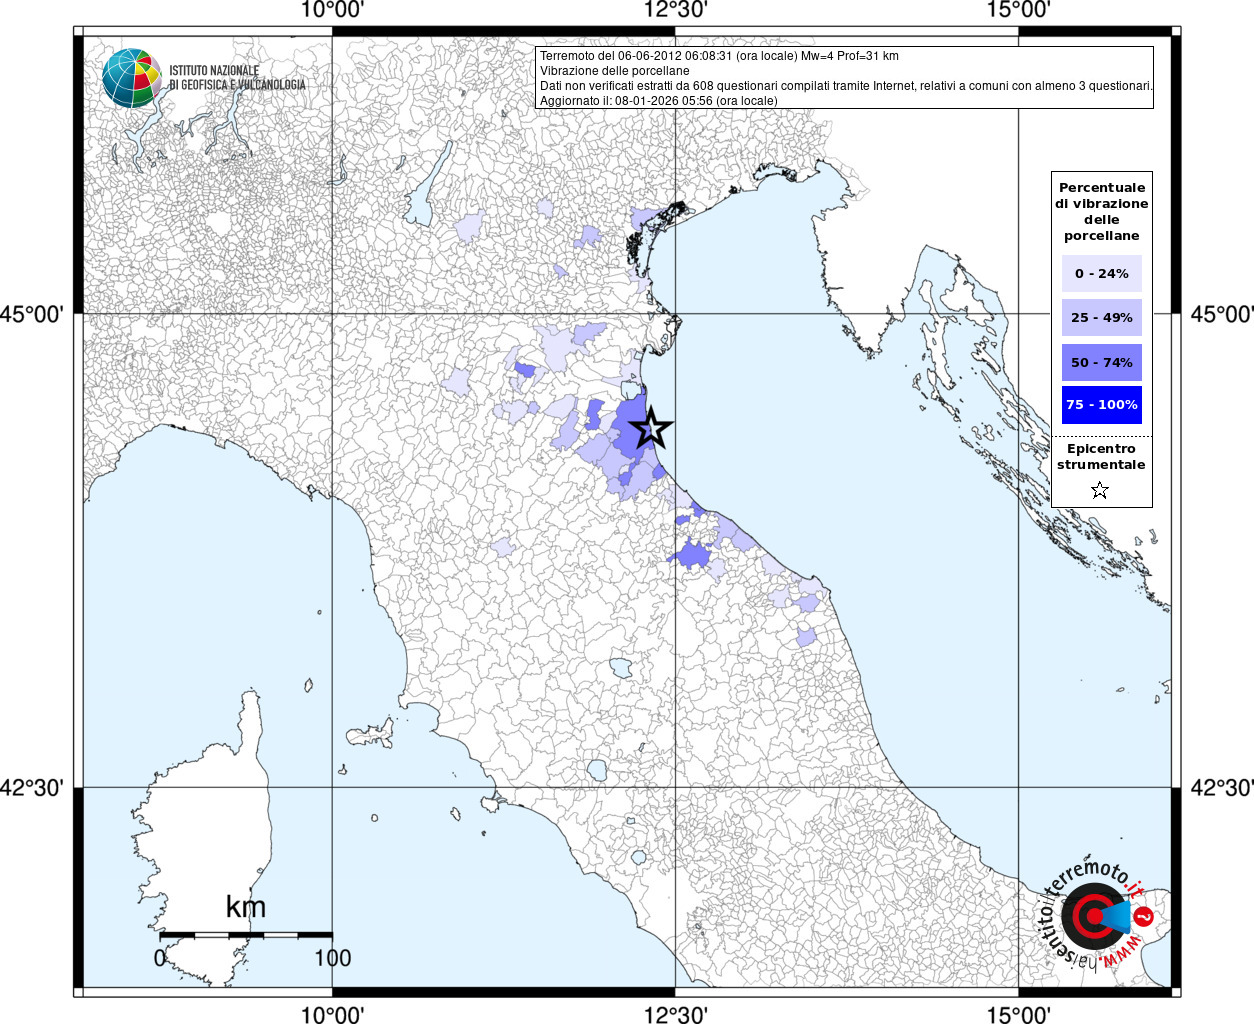This screenshot has height=1024, width=1254.
Task: Click the 'km' scale bar label
Action: point(246,907)
